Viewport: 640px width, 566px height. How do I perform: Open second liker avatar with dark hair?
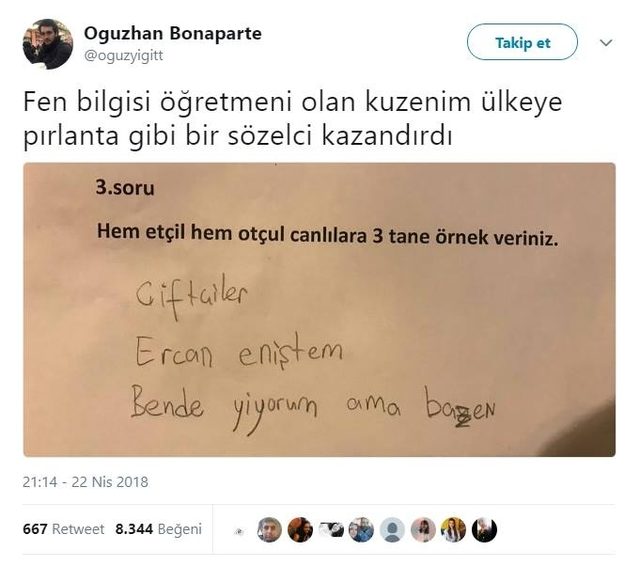click(x=300, y=530)
